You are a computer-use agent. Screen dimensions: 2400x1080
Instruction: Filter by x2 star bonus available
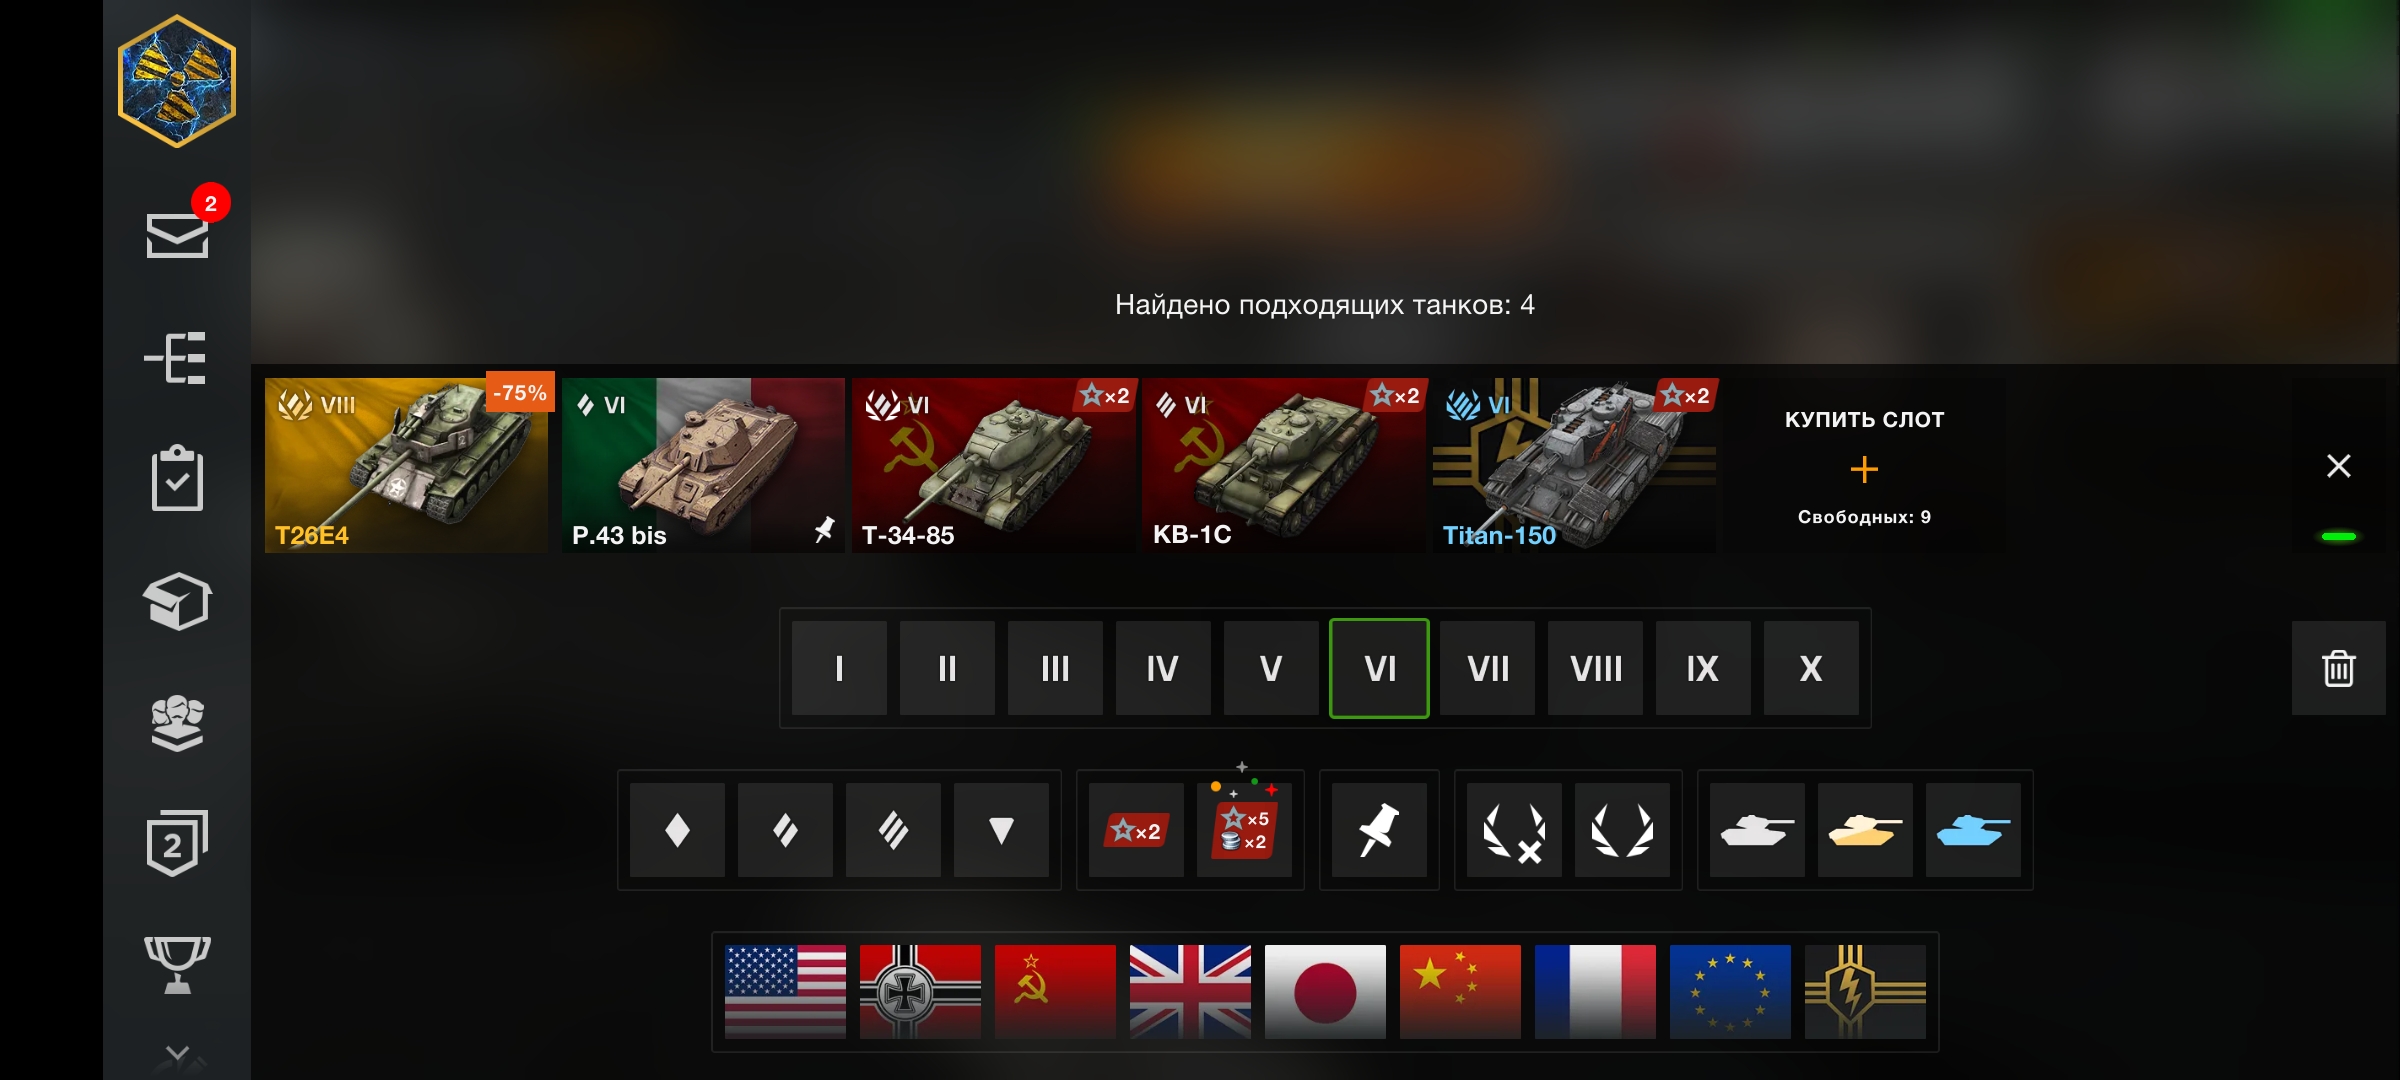point(1136,830)
